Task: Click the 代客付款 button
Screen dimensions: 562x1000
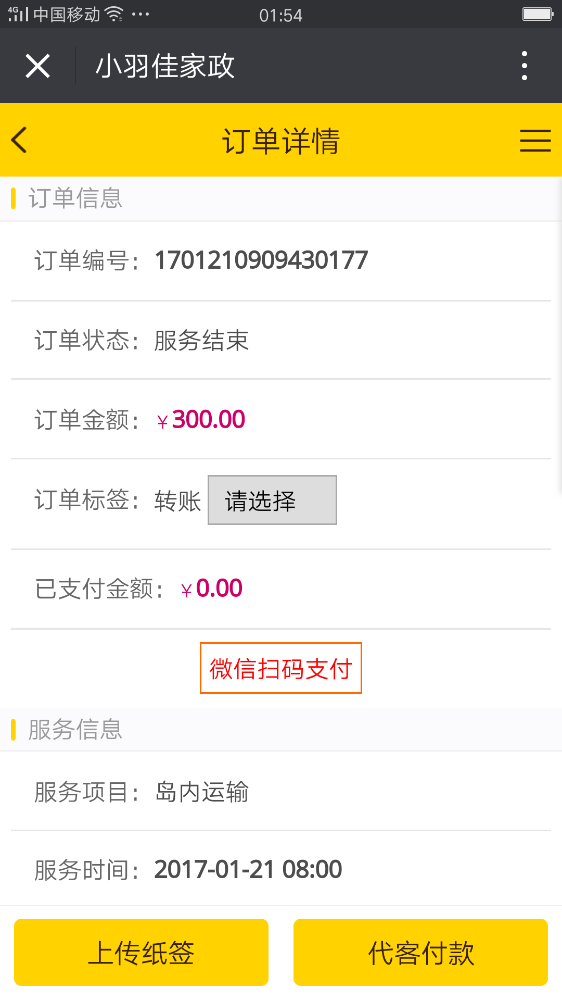Action: 420,952
